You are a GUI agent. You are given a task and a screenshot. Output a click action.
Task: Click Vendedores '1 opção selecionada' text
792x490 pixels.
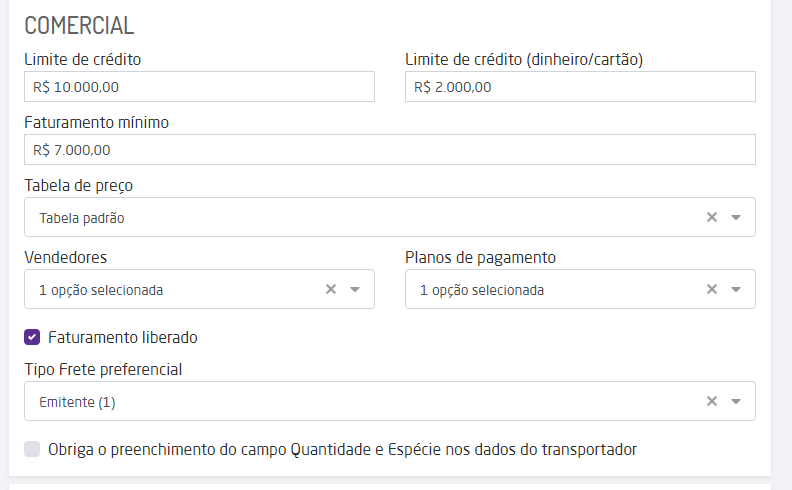[x=101, y=290]
